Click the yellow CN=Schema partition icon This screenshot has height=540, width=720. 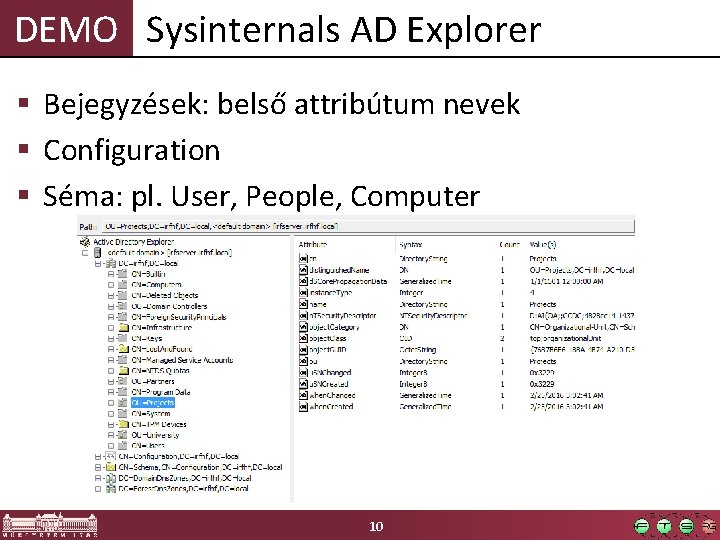[x=111, y=467]
